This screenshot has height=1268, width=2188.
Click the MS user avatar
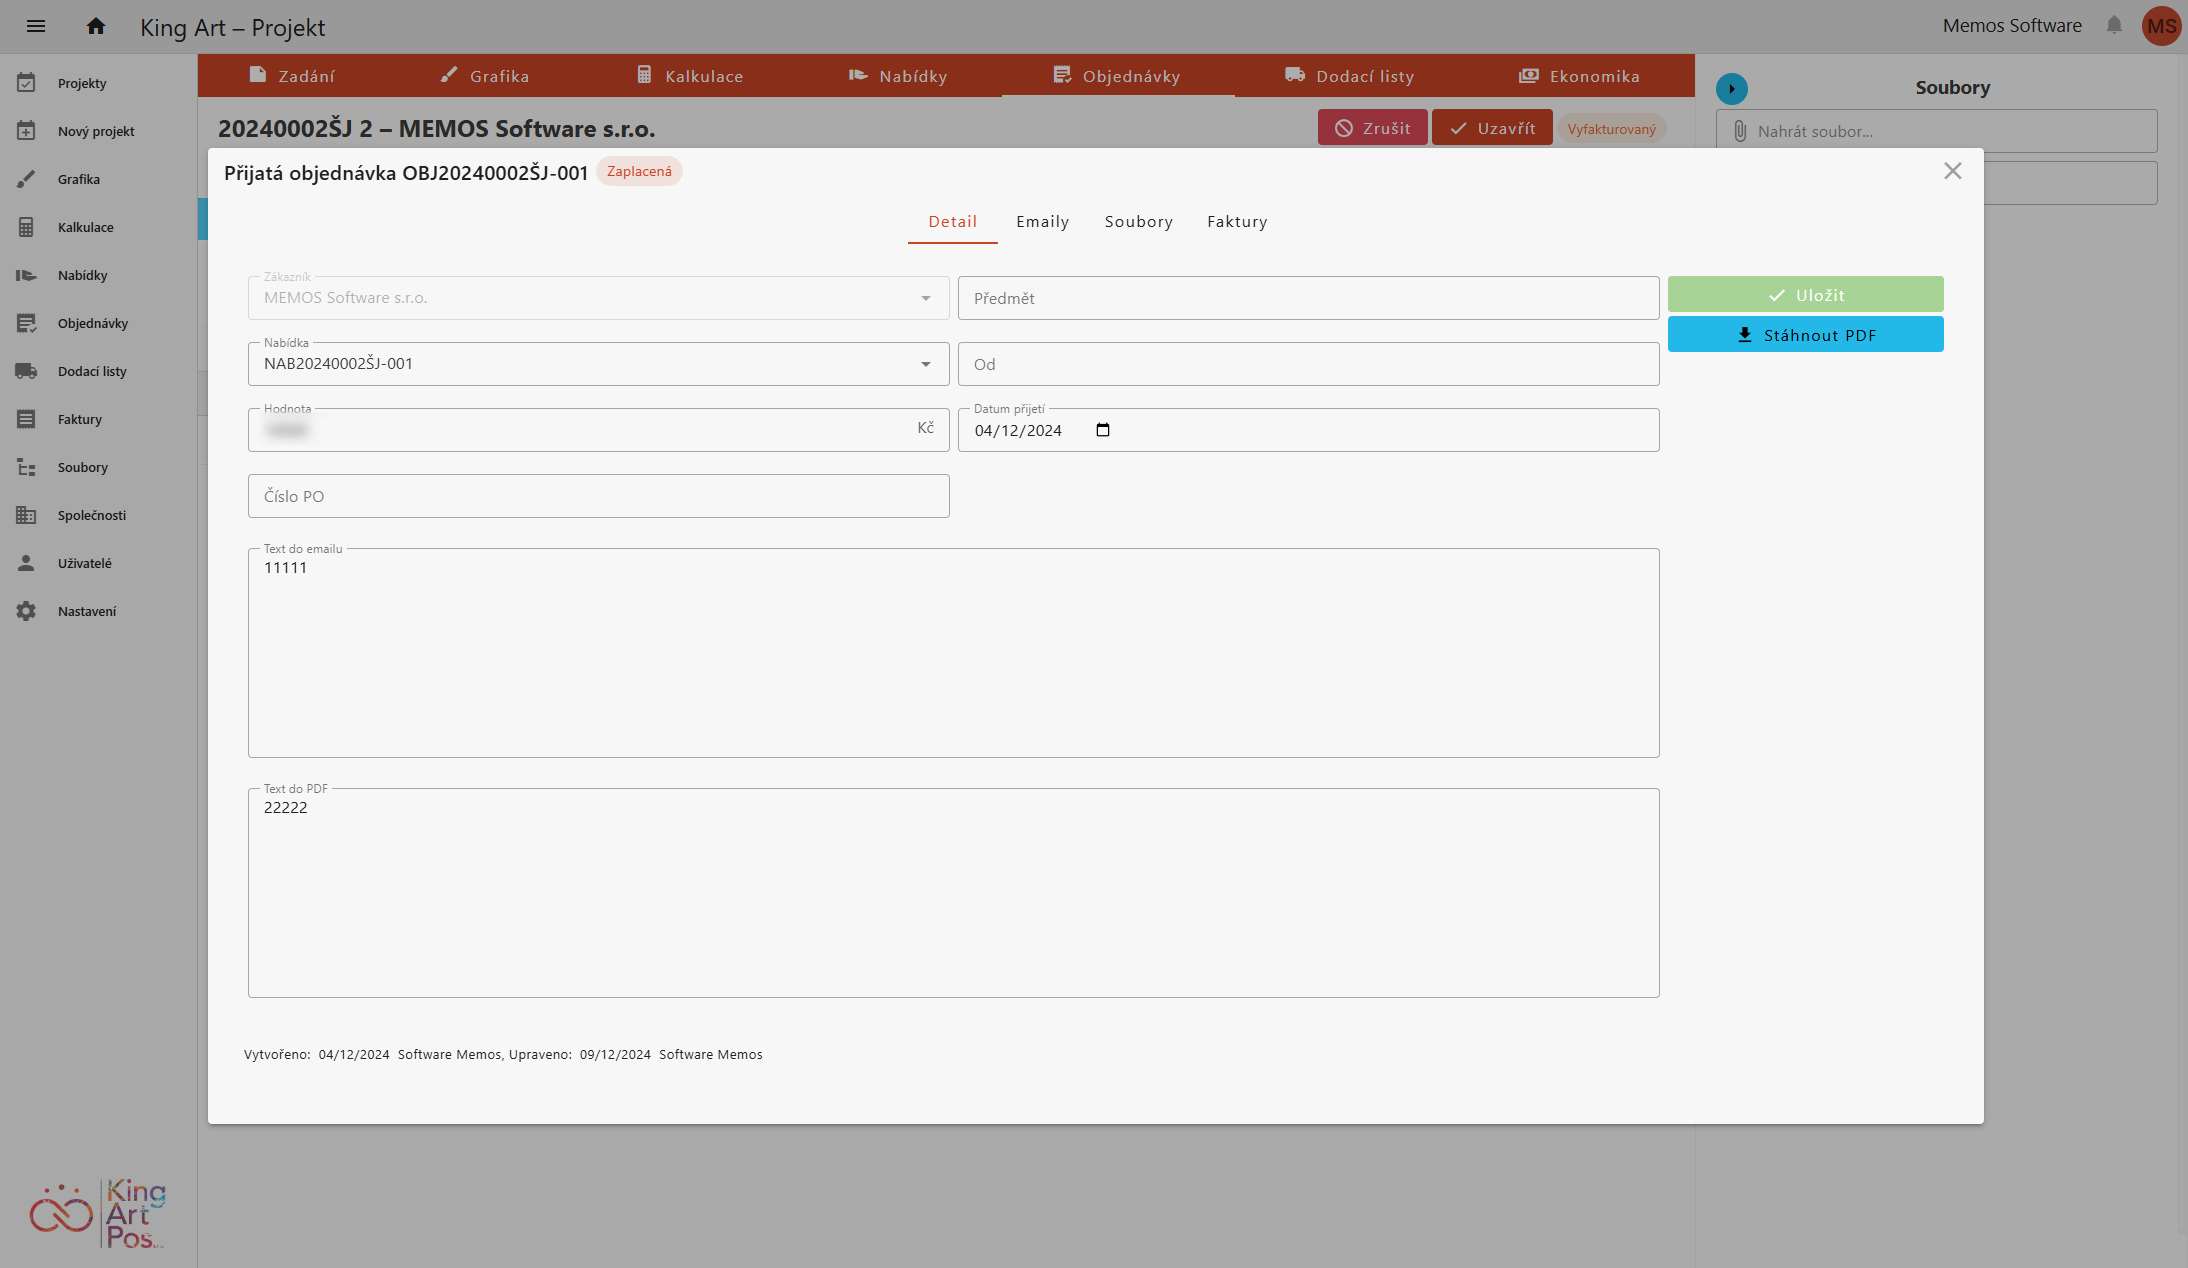coord(2161,26)
